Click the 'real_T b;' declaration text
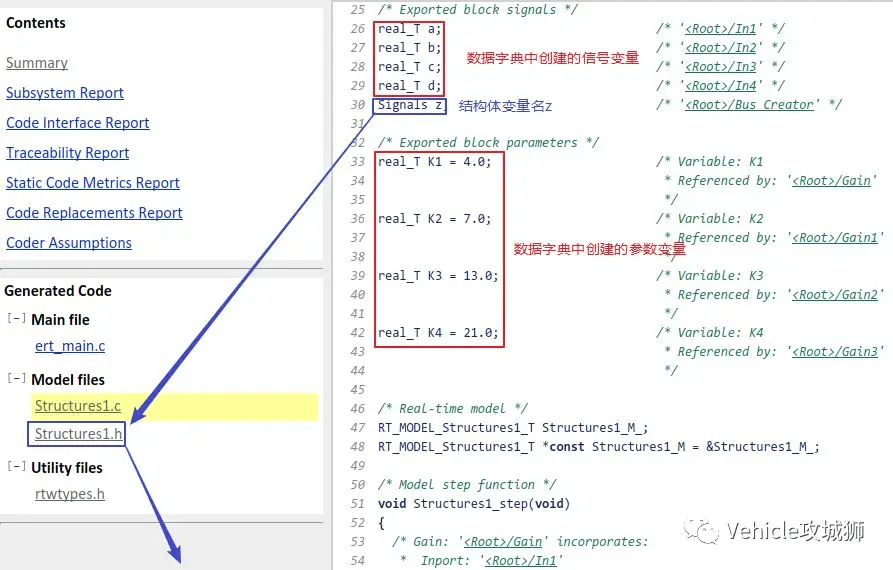This screenshot has height=570, width=893. [x=409, y=48]
